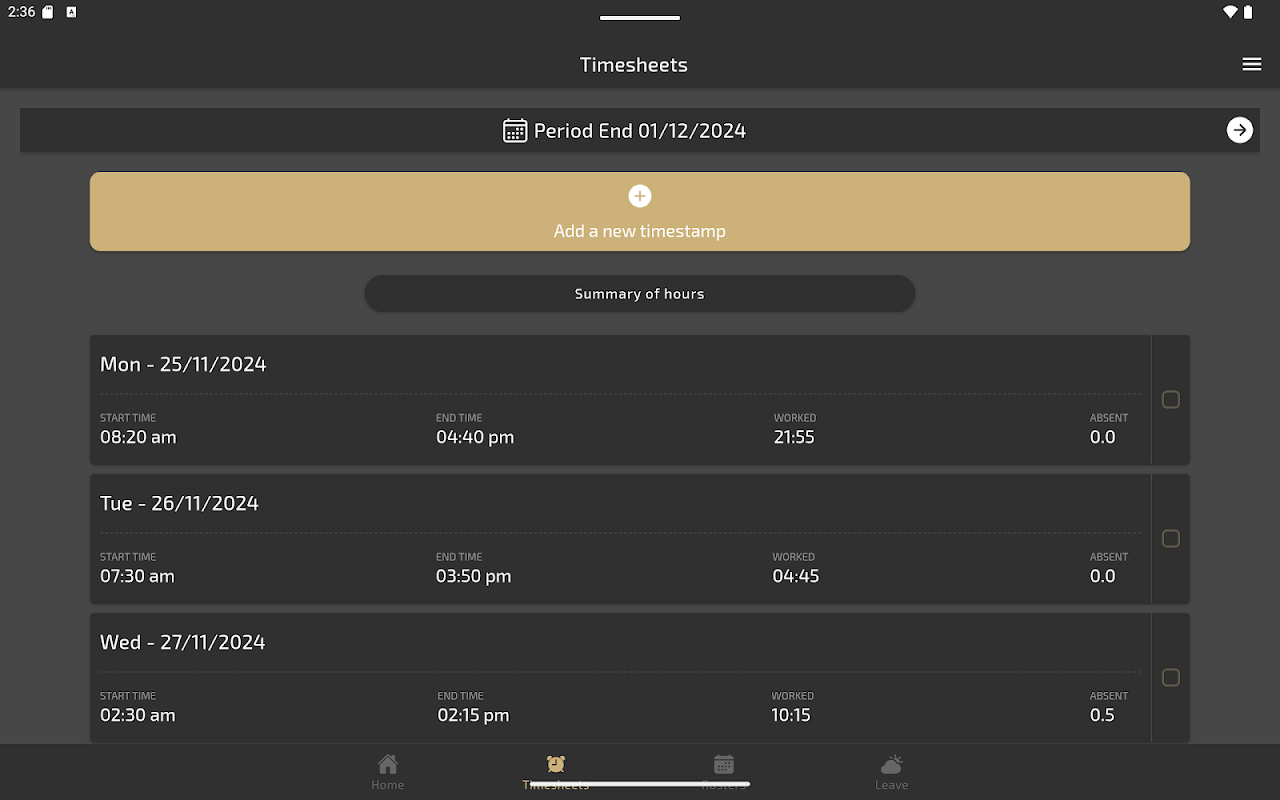The width and height of the screenshot is (1280, 800).
Task: Open the Home house icon
Action: click(388, 764)
